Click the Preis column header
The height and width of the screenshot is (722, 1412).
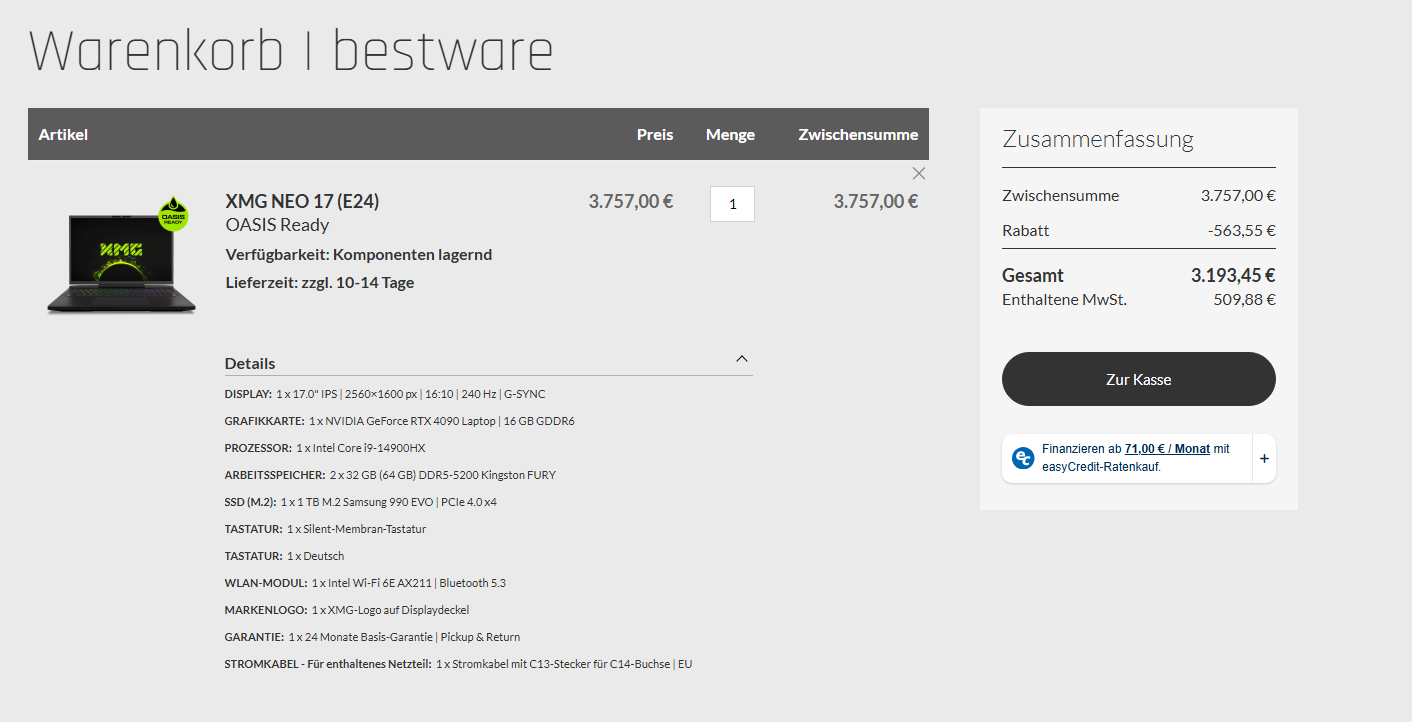pyautogui.click(x=655, y=134)
